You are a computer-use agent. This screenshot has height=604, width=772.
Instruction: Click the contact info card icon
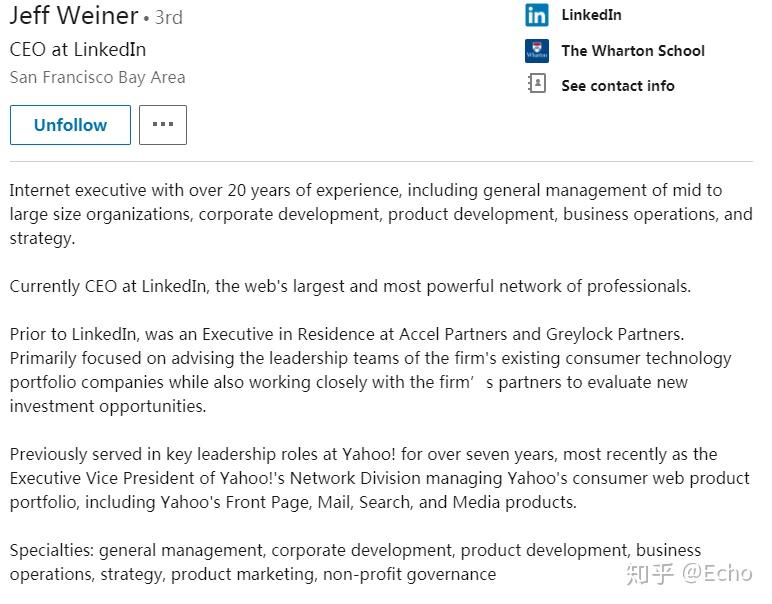(x=537, y=85)
